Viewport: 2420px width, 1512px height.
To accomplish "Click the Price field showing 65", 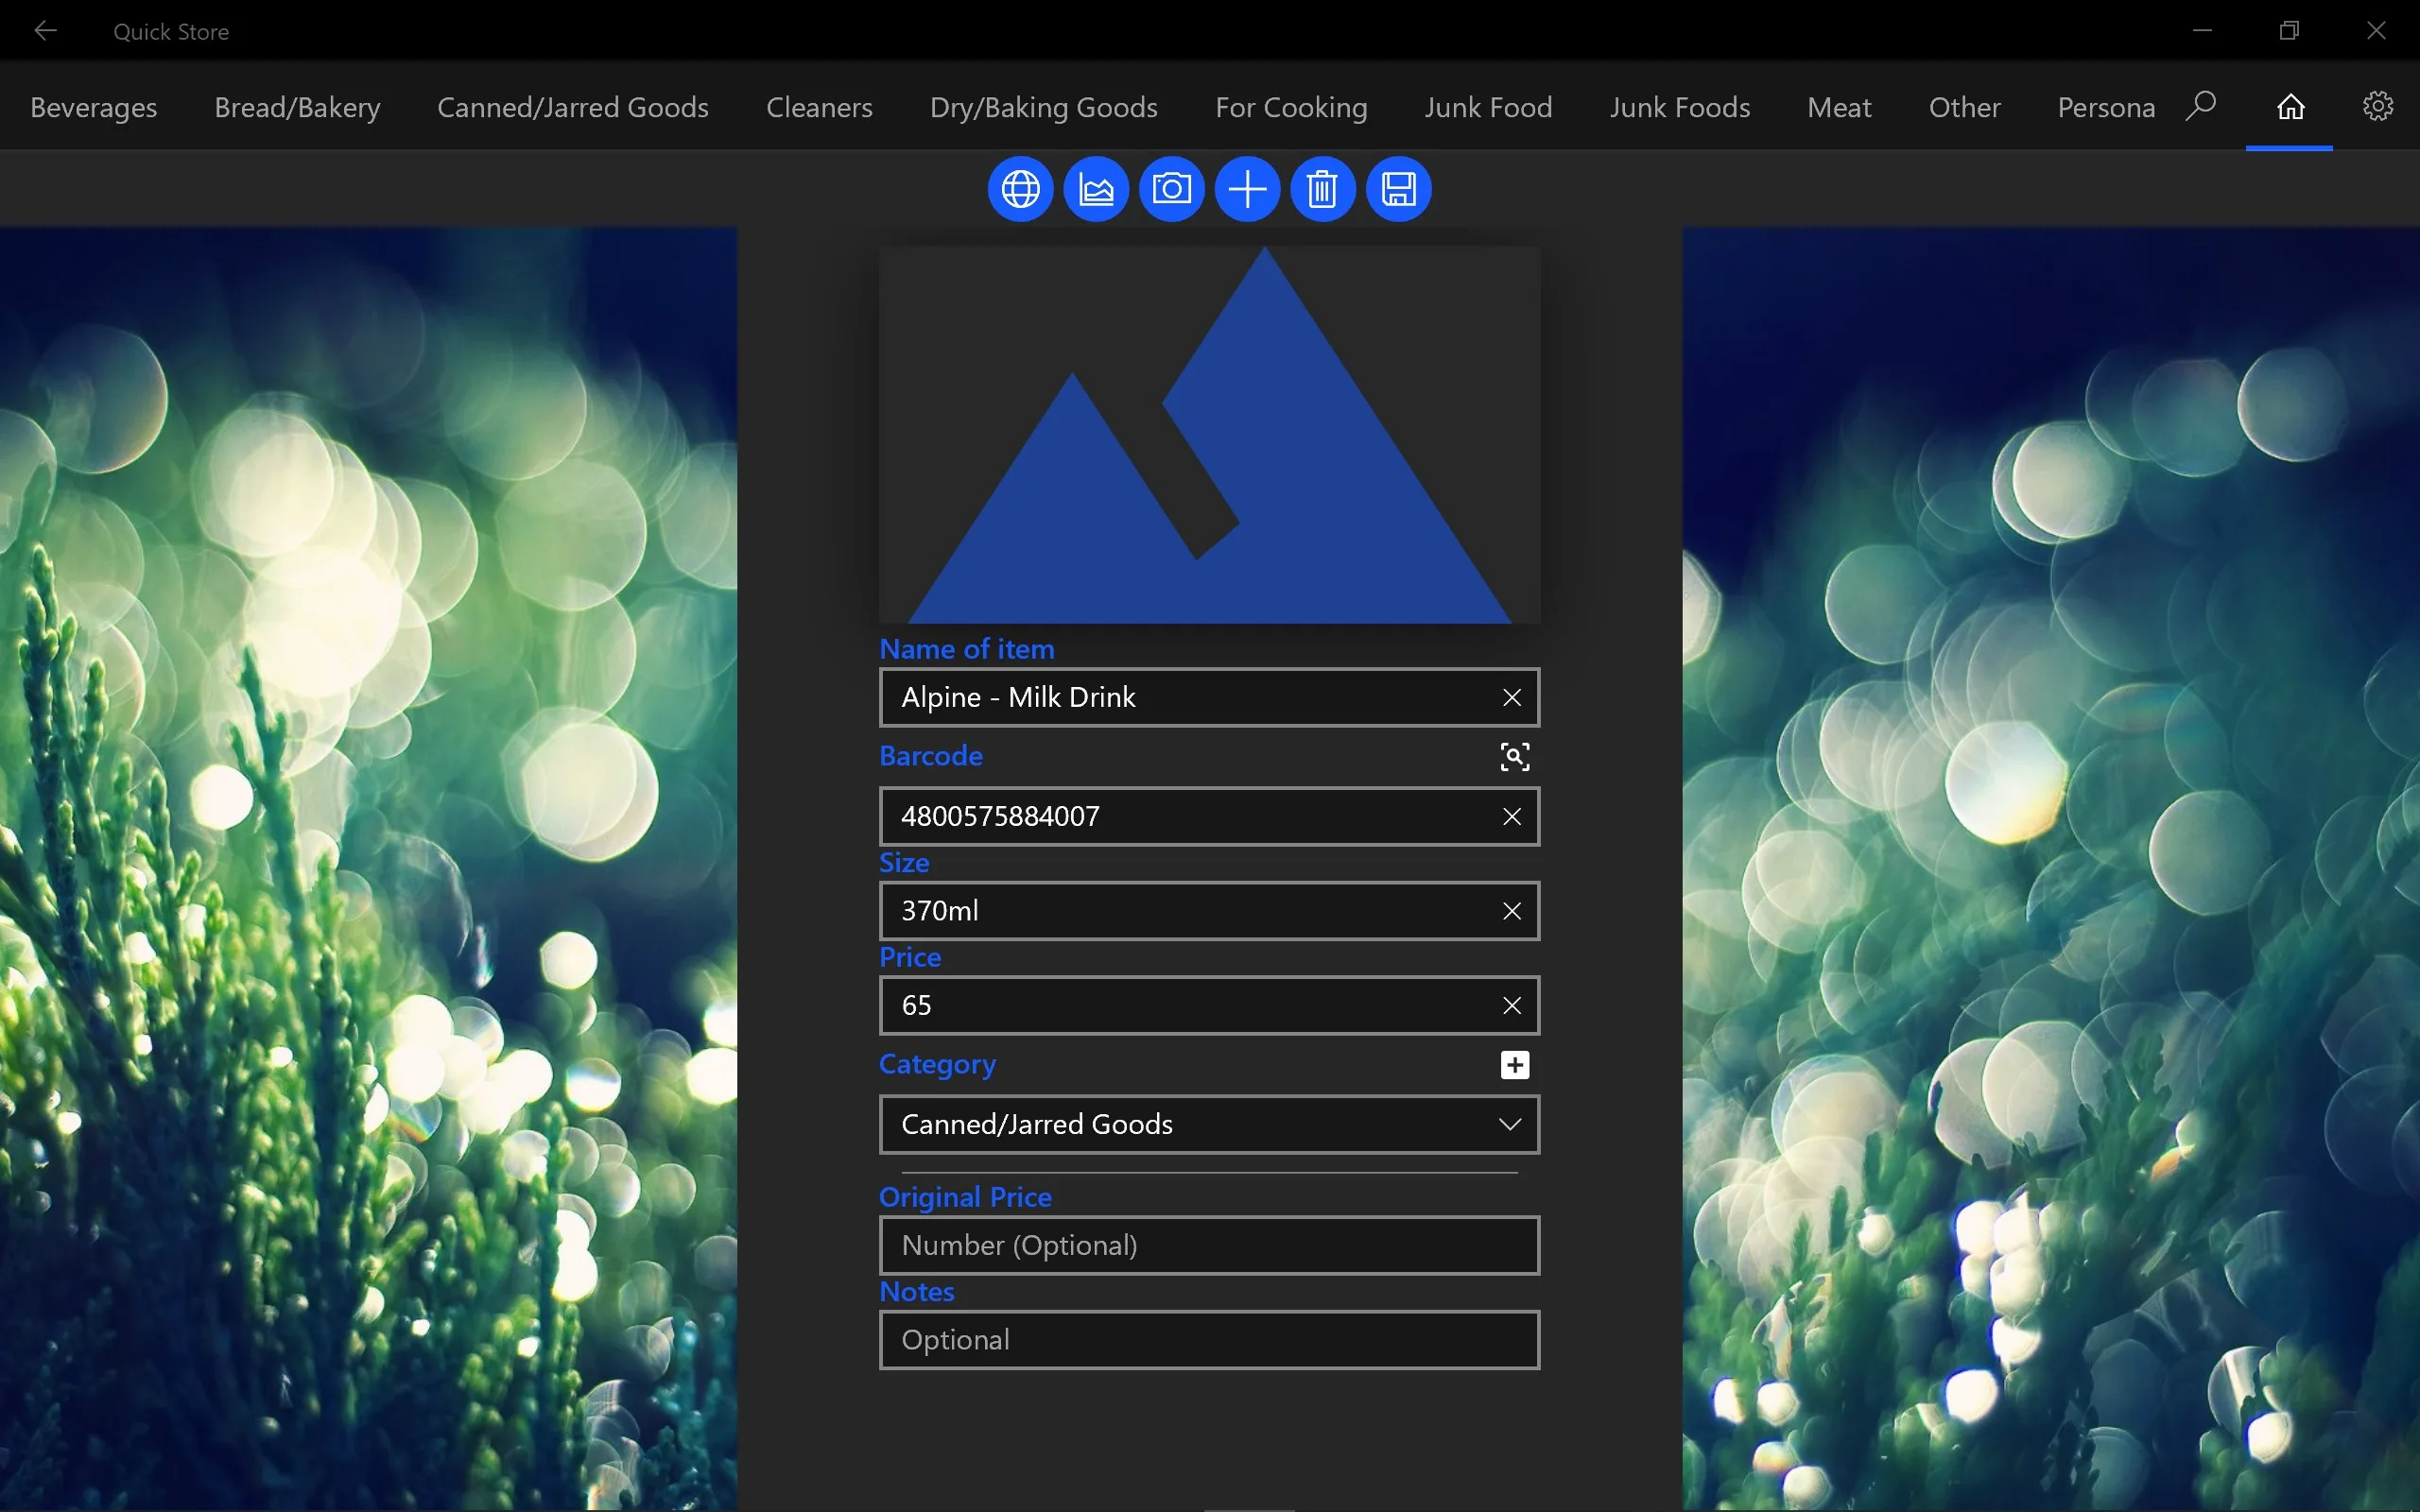I will click(x=1209, y=1005).
